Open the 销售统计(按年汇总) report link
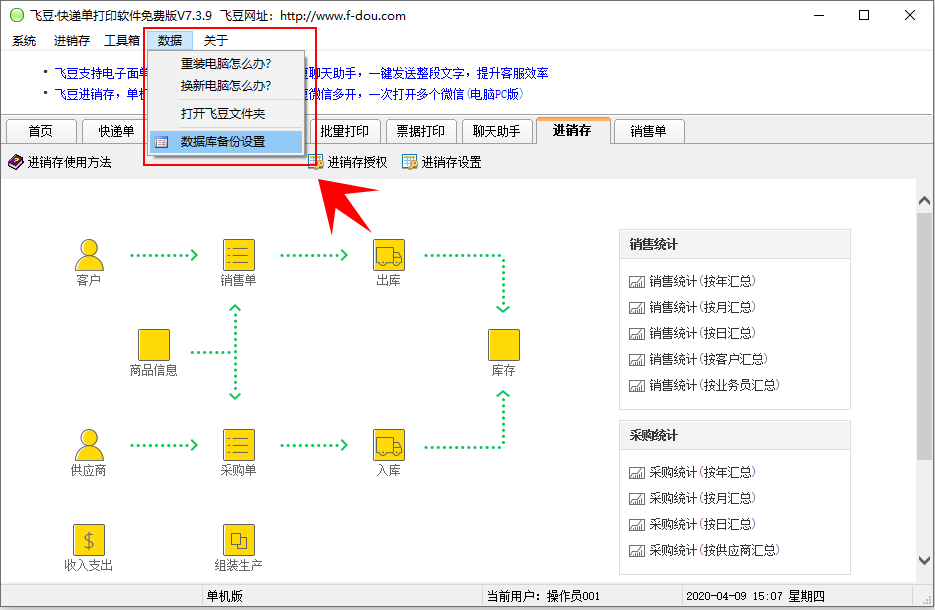Screen dimensions: 935x610 [702, 281]
